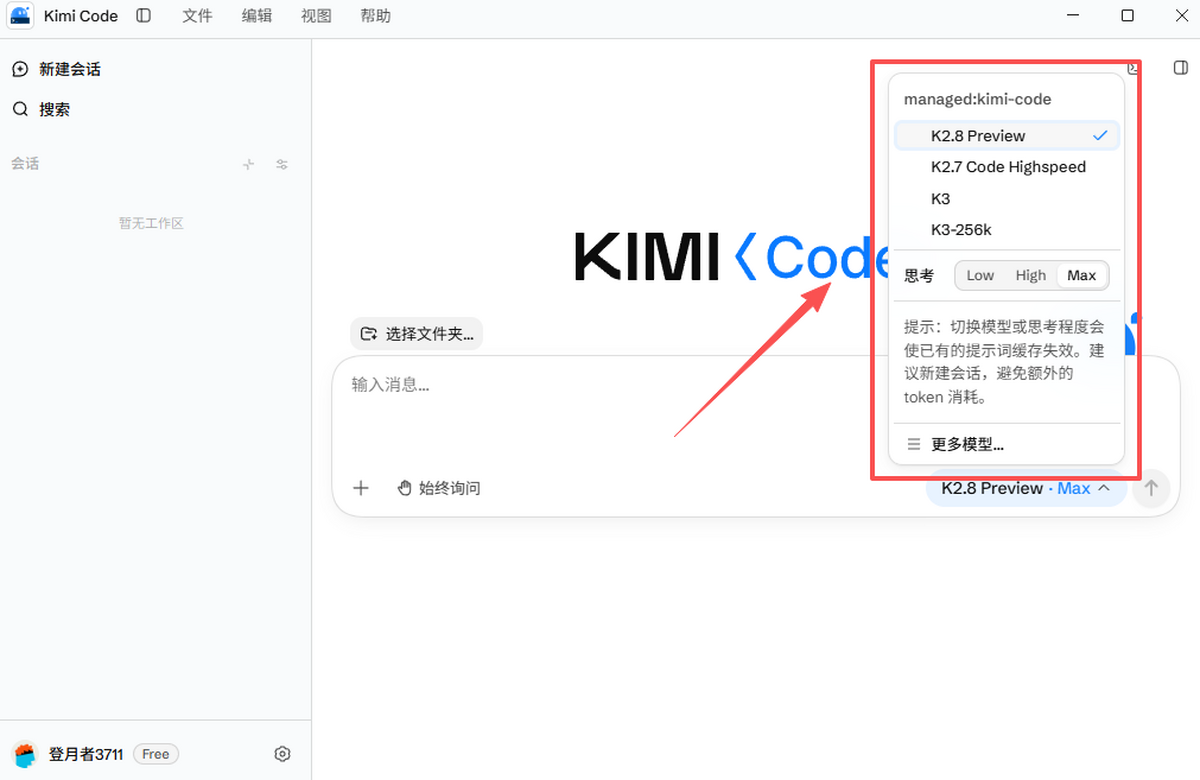Maximize the Kimi Code window
This screenshot has height=780, width=1200.
pos(1127,16)
